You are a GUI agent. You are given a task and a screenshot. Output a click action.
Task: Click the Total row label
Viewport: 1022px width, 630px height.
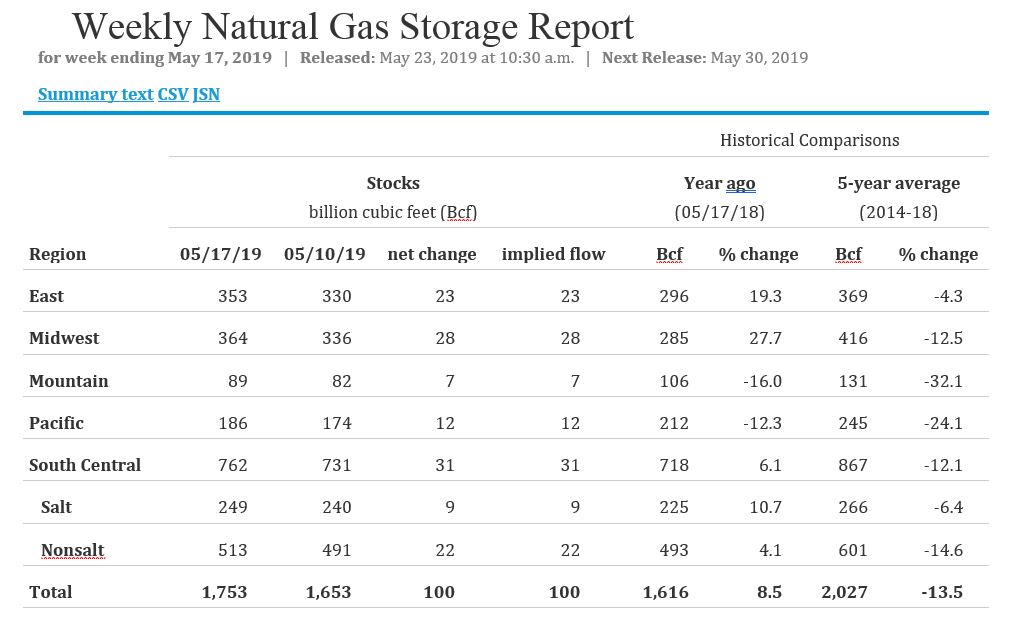50,592
